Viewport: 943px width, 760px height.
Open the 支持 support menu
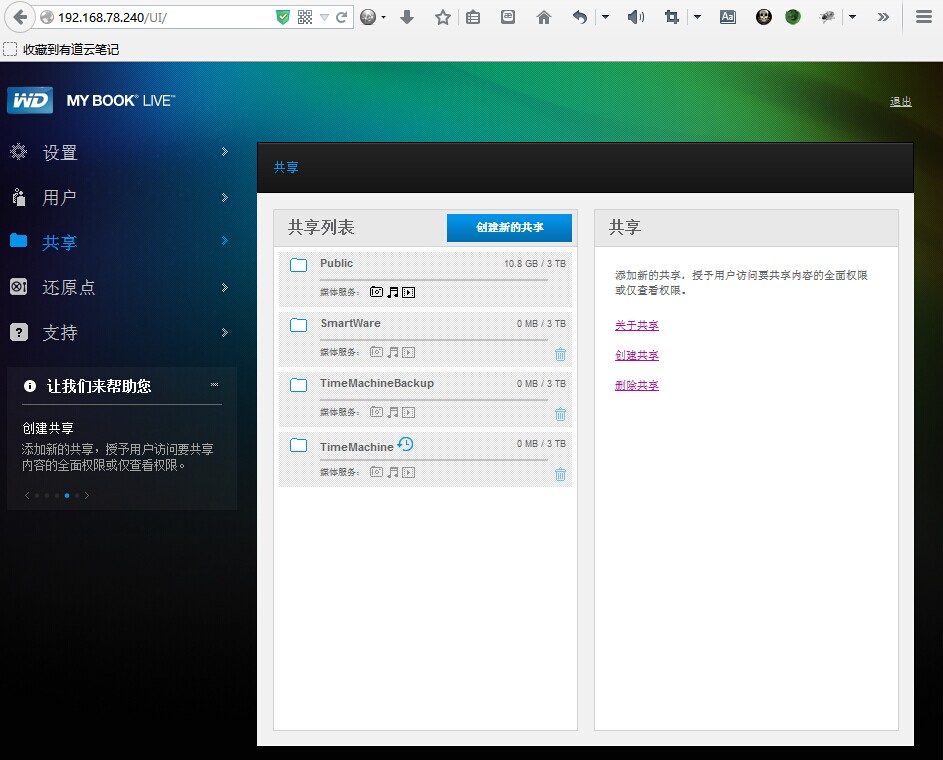(60, 332)
